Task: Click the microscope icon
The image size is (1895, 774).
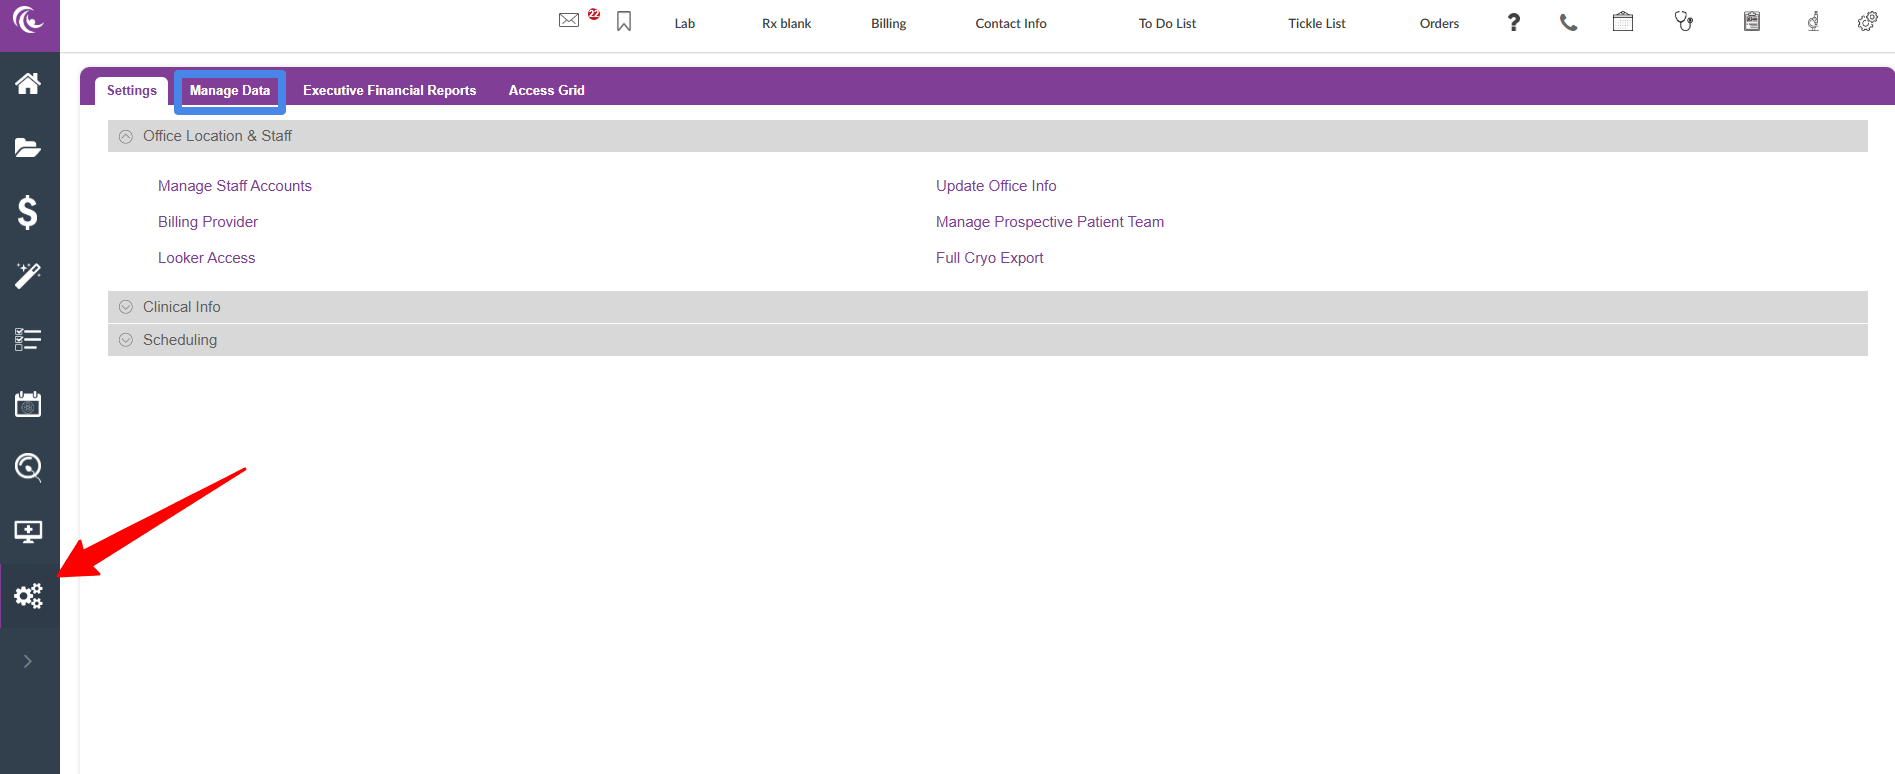Action: pyautogui.click(x=1813, y=21)
